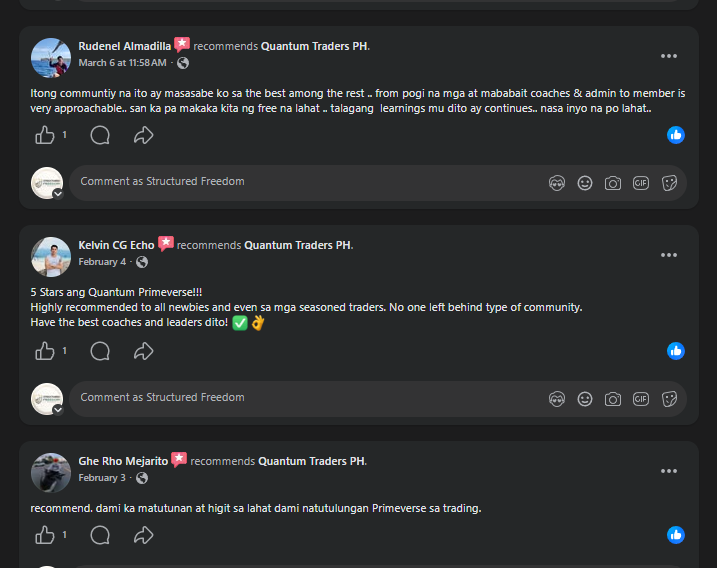View Ghe Rho Mejarito's profile picture
Image resolution: width=717 pixels, height=568 pixels.
51,472
